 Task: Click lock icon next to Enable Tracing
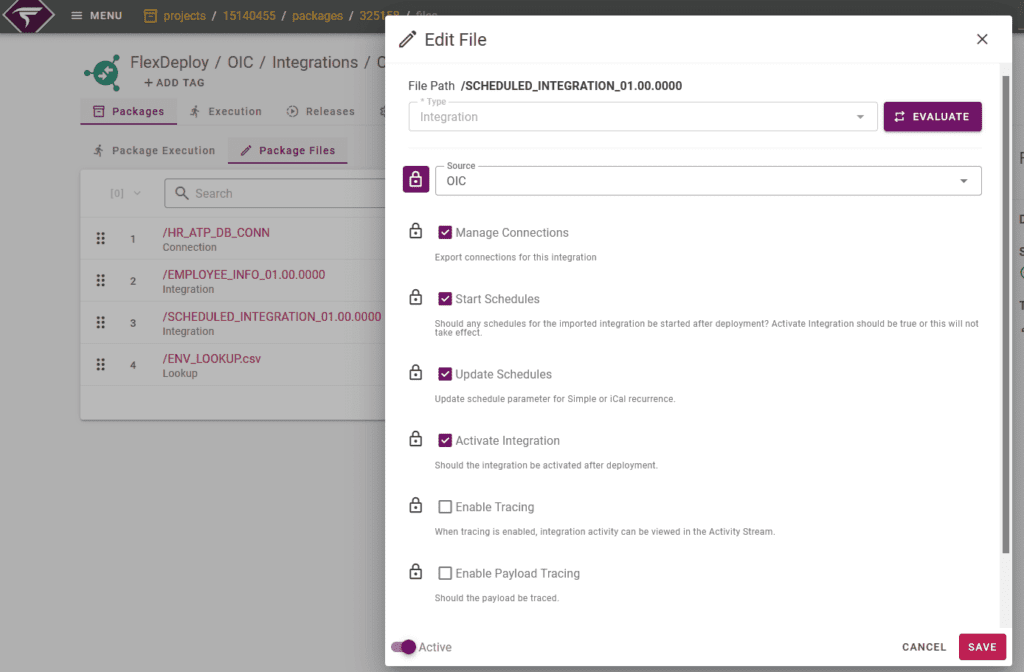pyautogui.click(x=415, y=505)
